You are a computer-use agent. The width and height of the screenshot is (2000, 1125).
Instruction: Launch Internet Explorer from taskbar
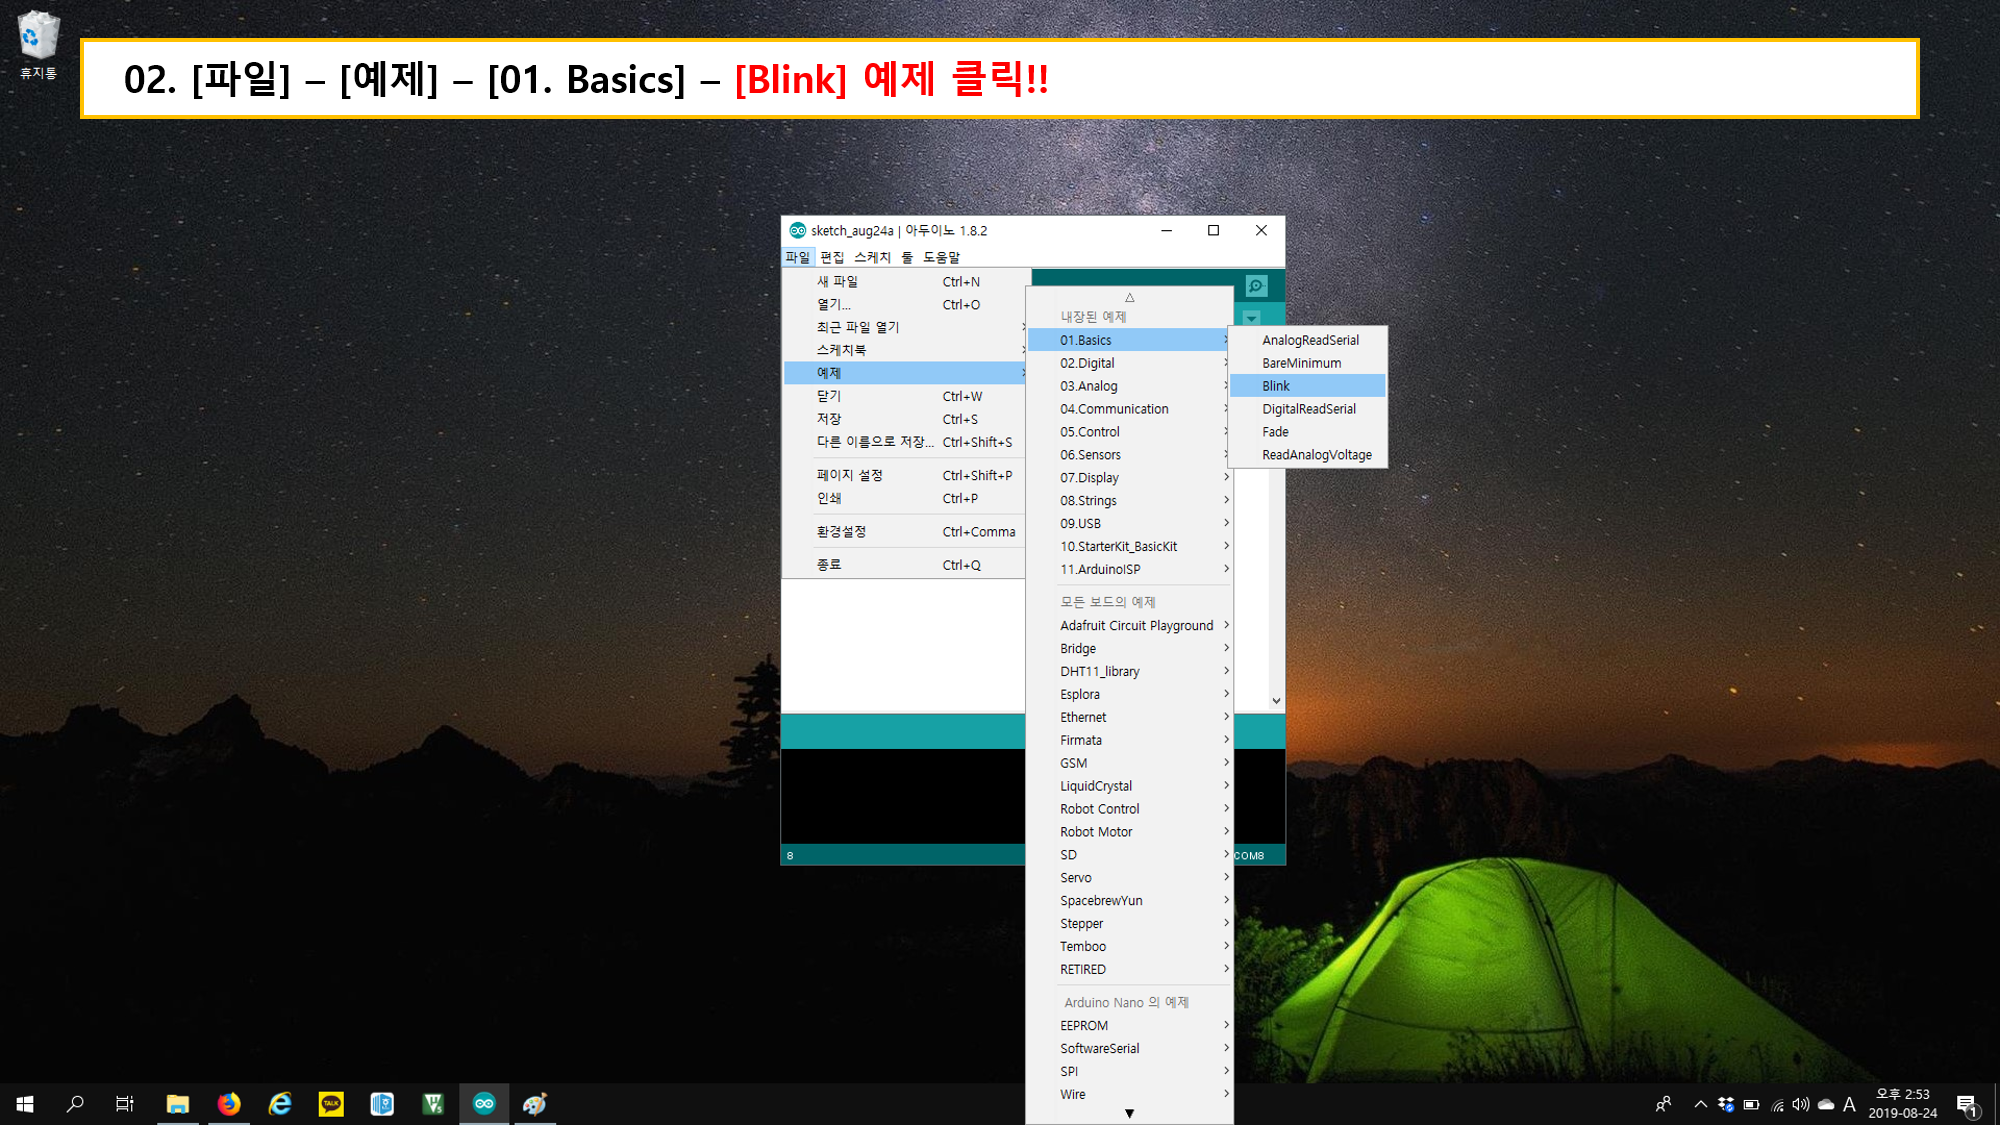pos(280,1104)
